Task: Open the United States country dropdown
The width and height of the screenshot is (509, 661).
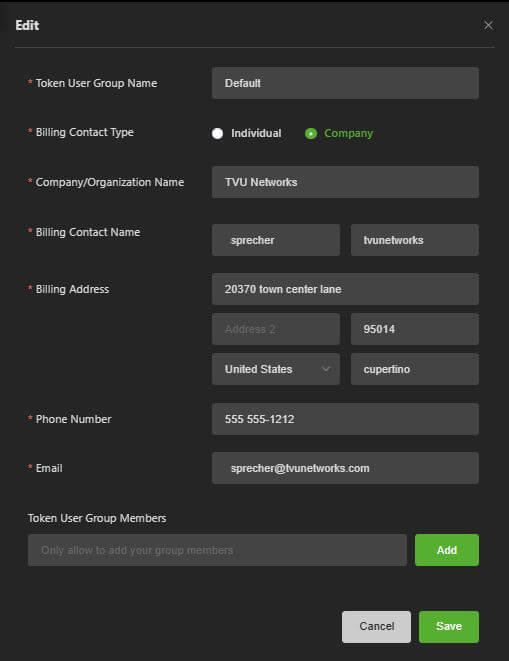Action: pyautogui.click(x=276, y=369)
